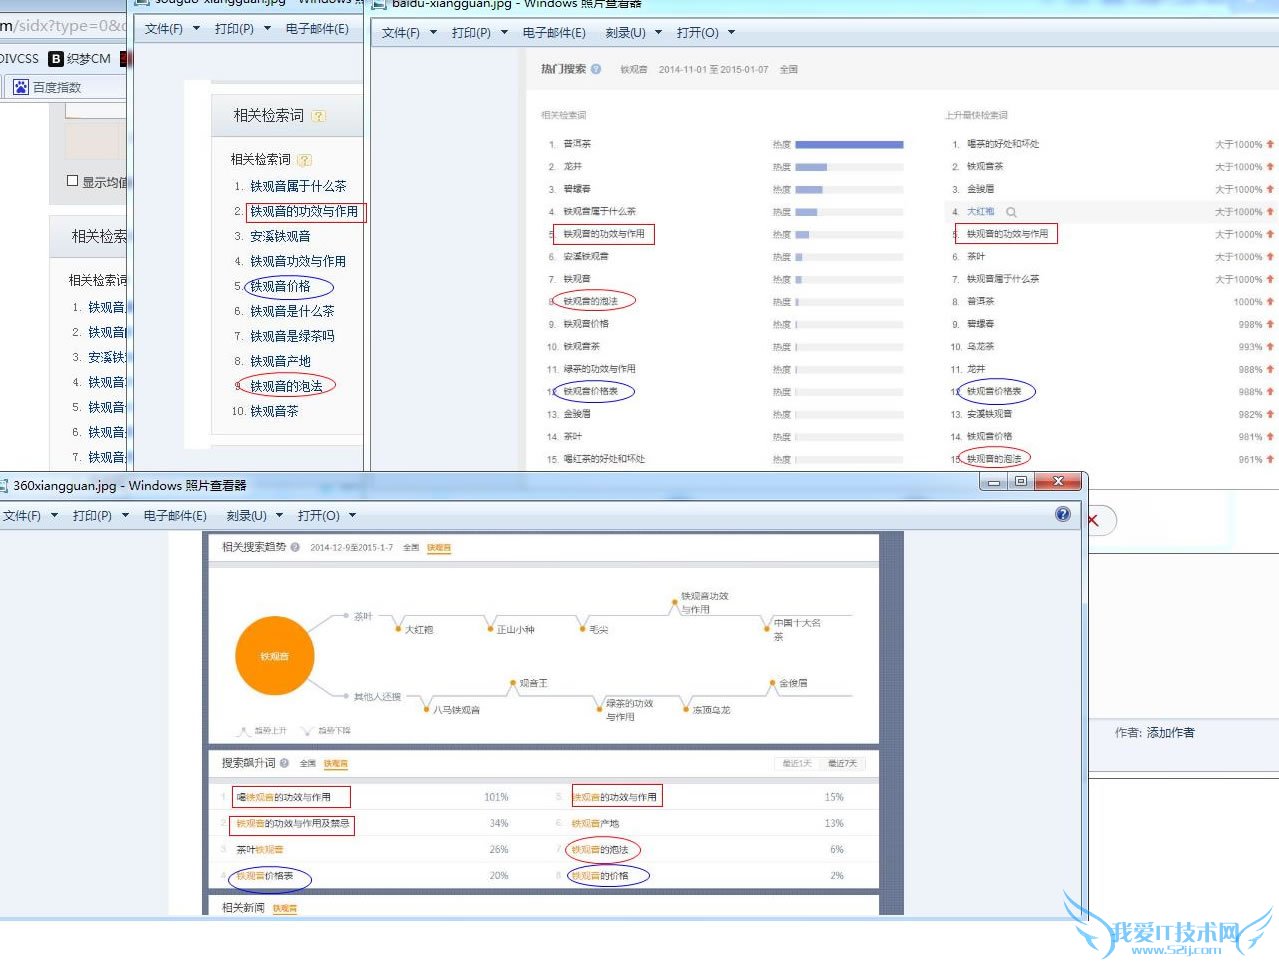This screenshot has width=1279, height=965.
Task: Click the orange 铁观音 circle node
Action: coord(274,656)
